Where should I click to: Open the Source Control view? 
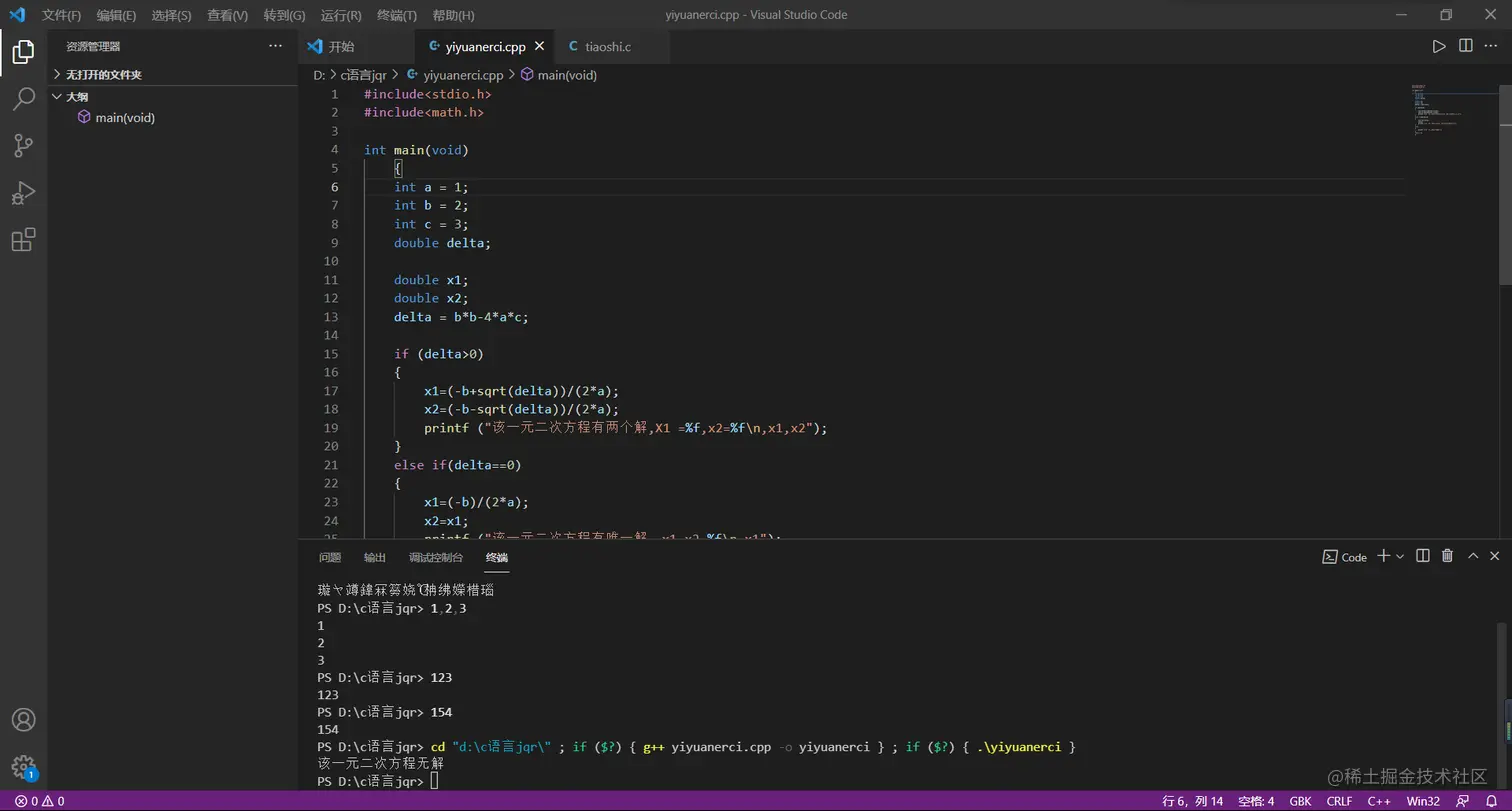[23, 146]
